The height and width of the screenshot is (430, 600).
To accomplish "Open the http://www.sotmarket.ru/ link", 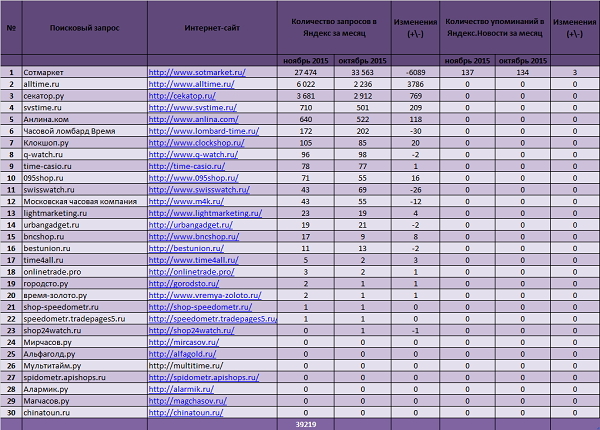I will point(197,72).
